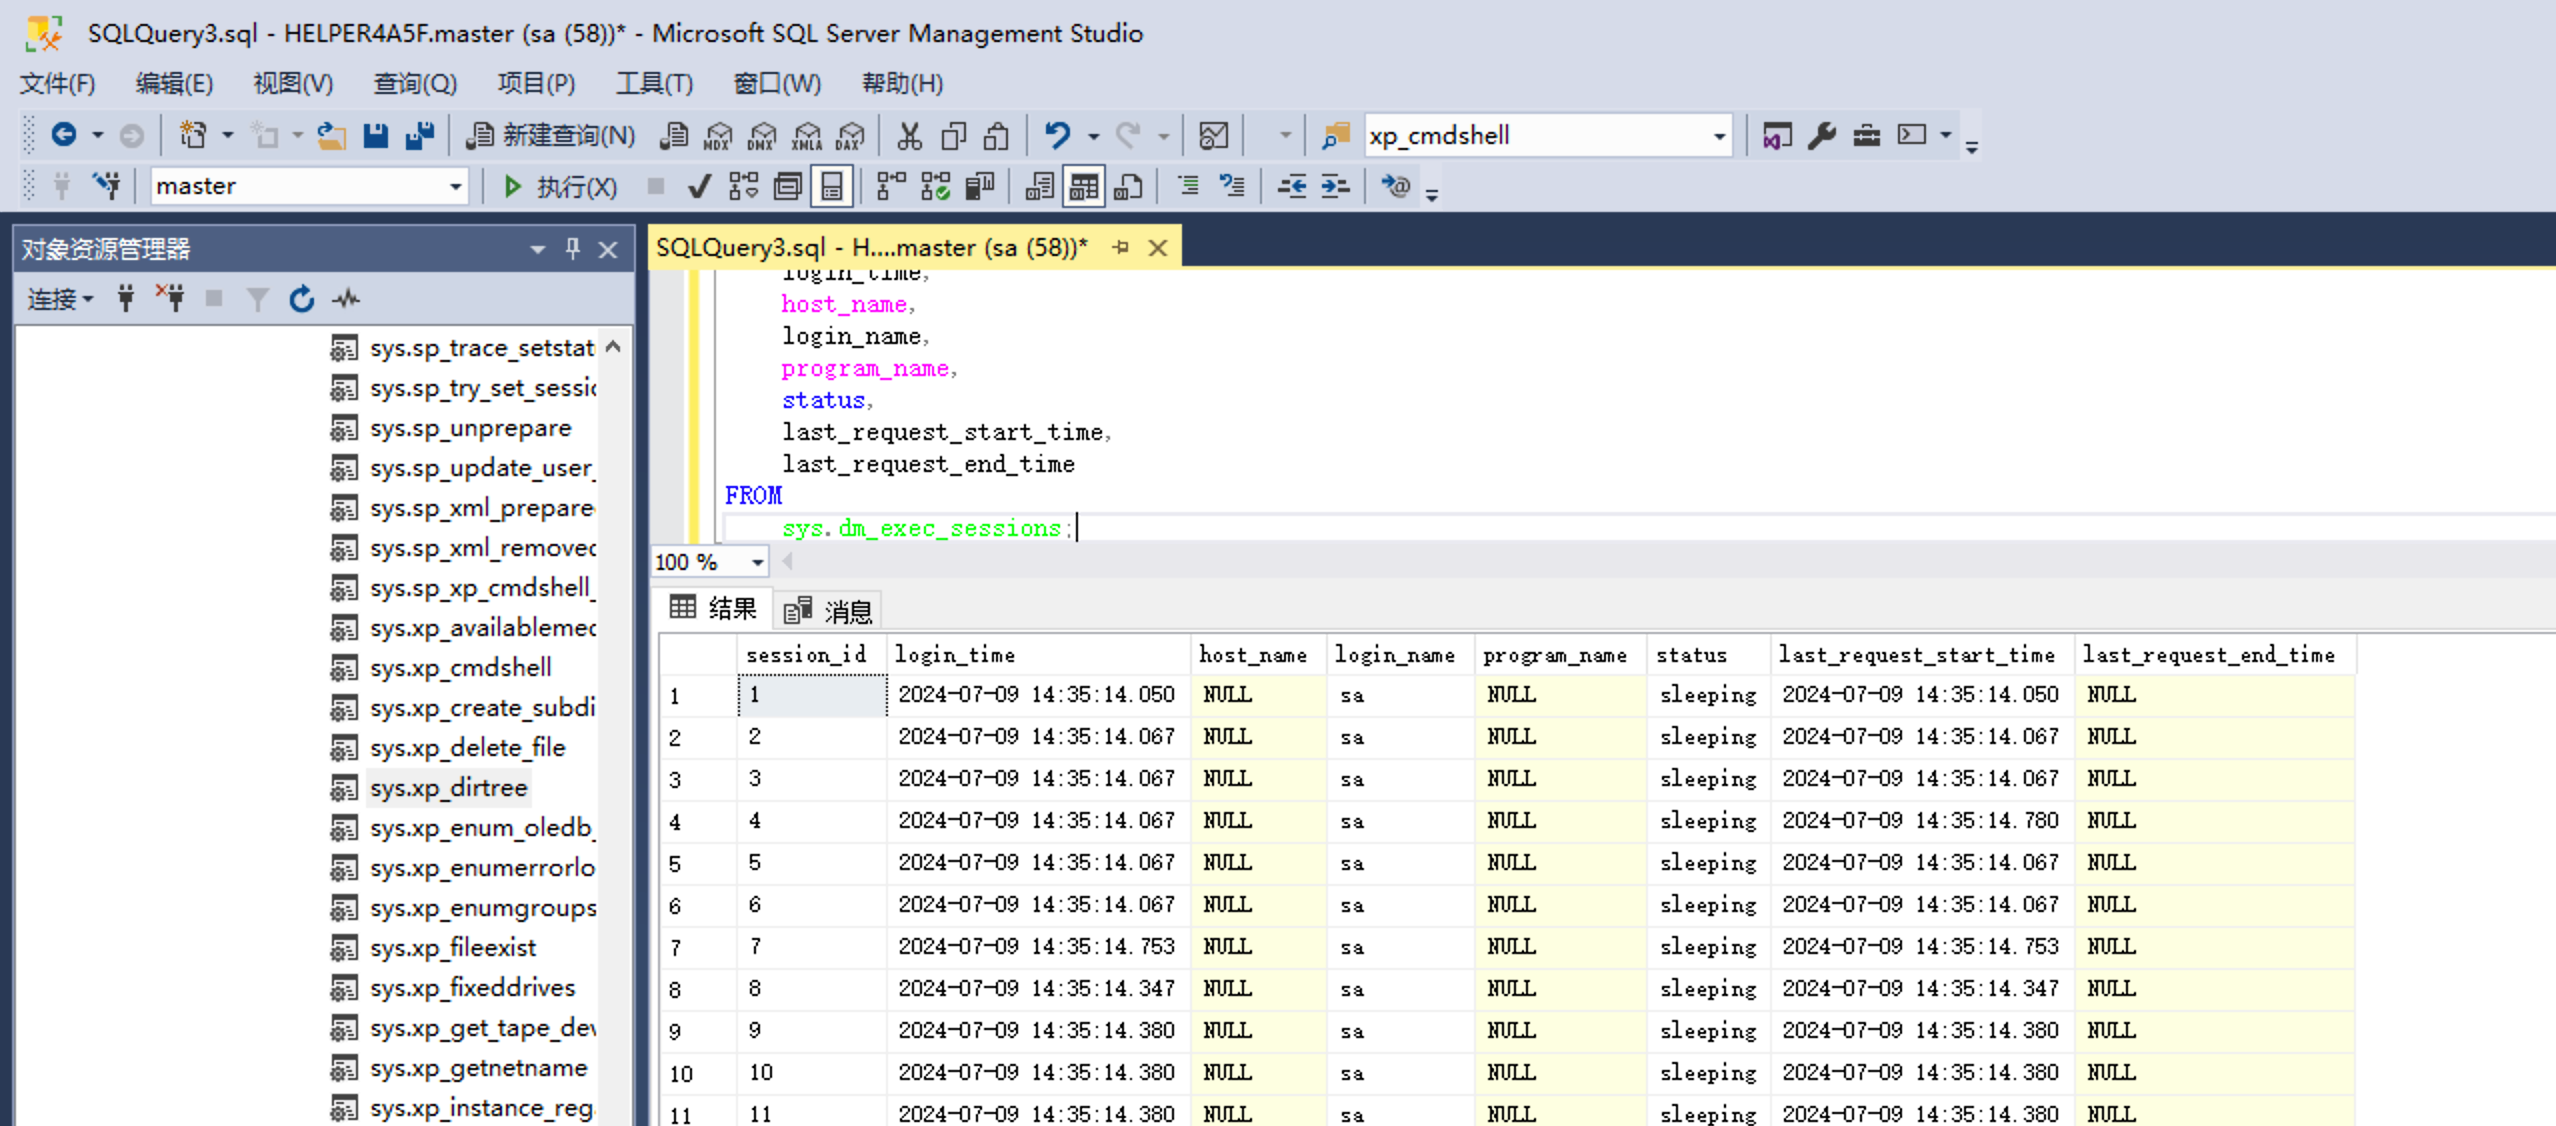Click the Parse query checkmark icon

click(699, 186)
